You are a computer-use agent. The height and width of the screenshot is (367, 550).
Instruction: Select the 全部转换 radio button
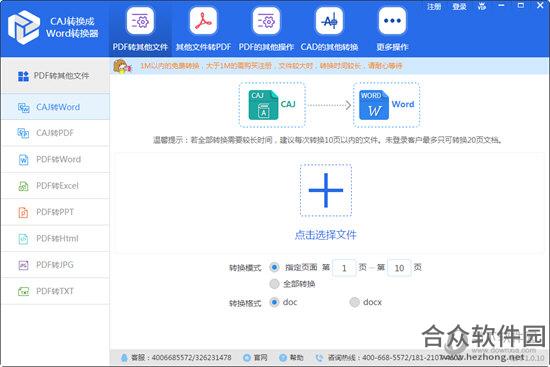[x=274, y=283]
